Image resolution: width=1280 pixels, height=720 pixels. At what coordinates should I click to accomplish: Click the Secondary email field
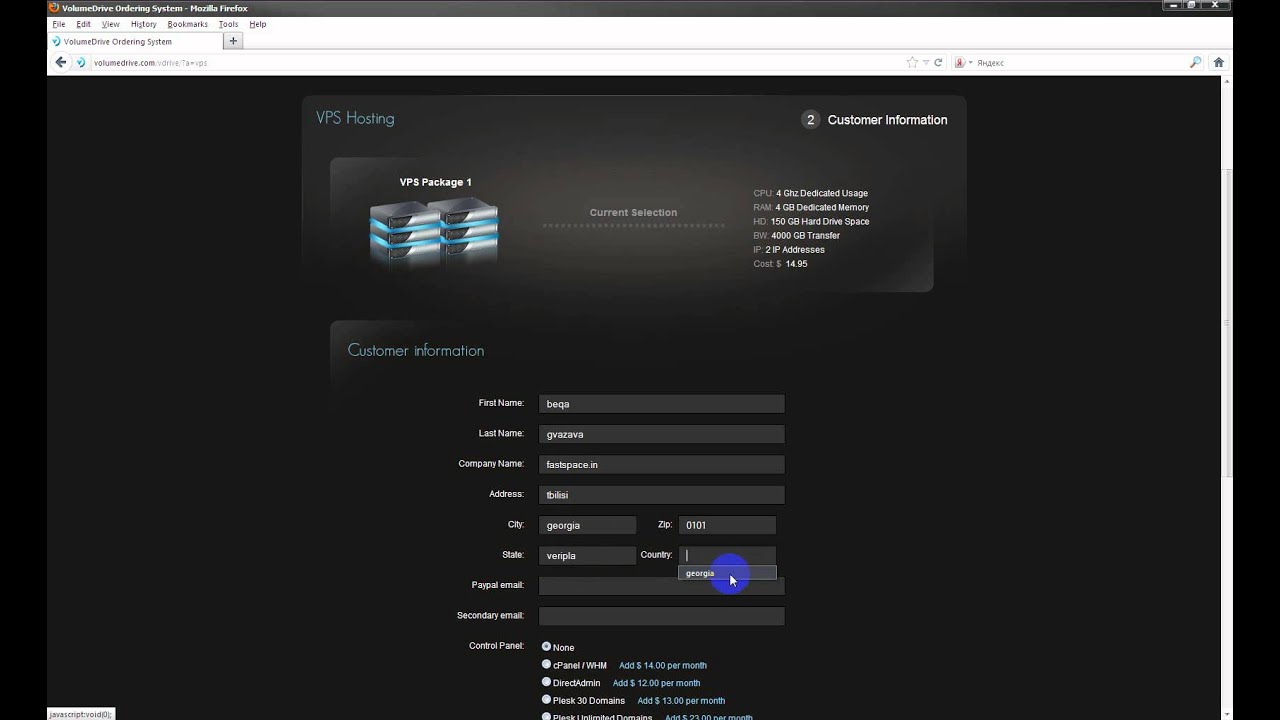(x=661, y=616)
